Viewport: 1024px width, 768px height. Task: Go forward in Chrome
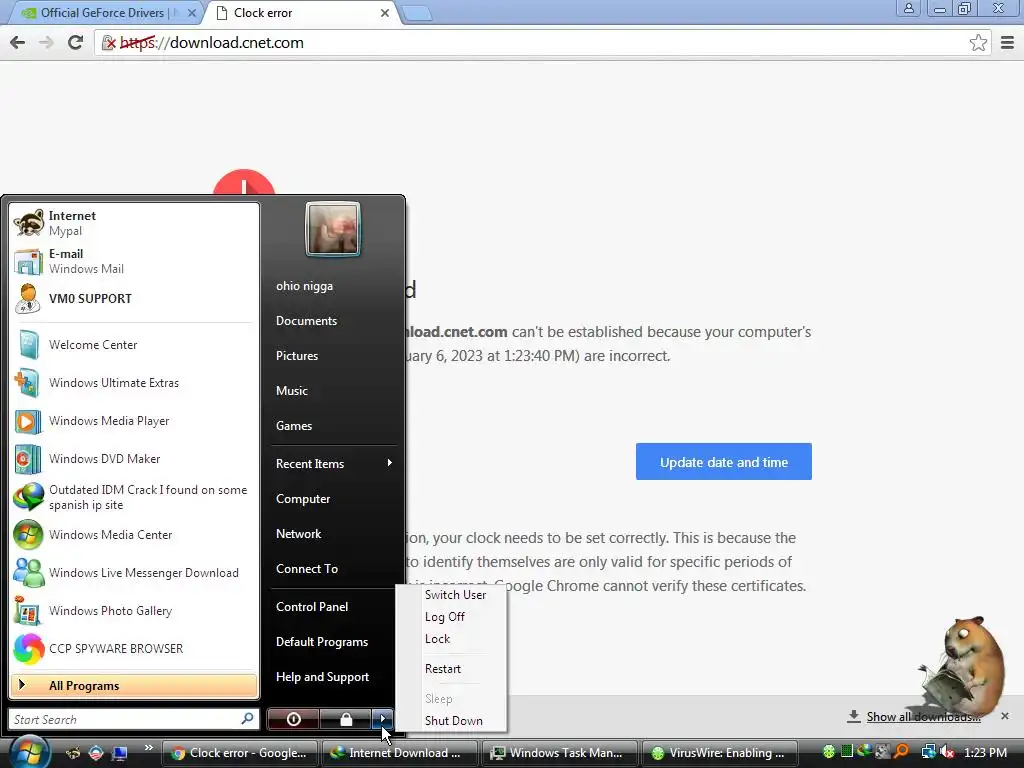[x=46, y=42]
